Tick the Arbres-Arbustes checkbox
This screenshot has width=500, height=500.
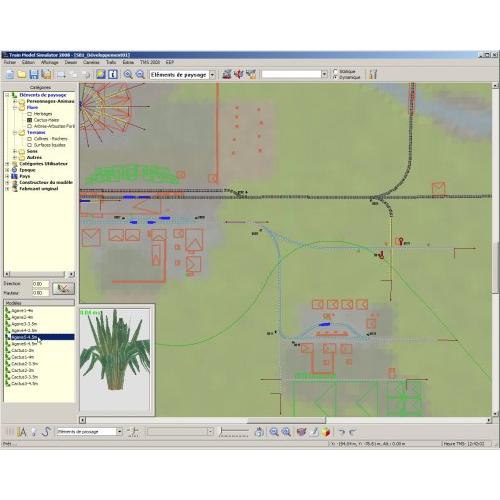29,126
